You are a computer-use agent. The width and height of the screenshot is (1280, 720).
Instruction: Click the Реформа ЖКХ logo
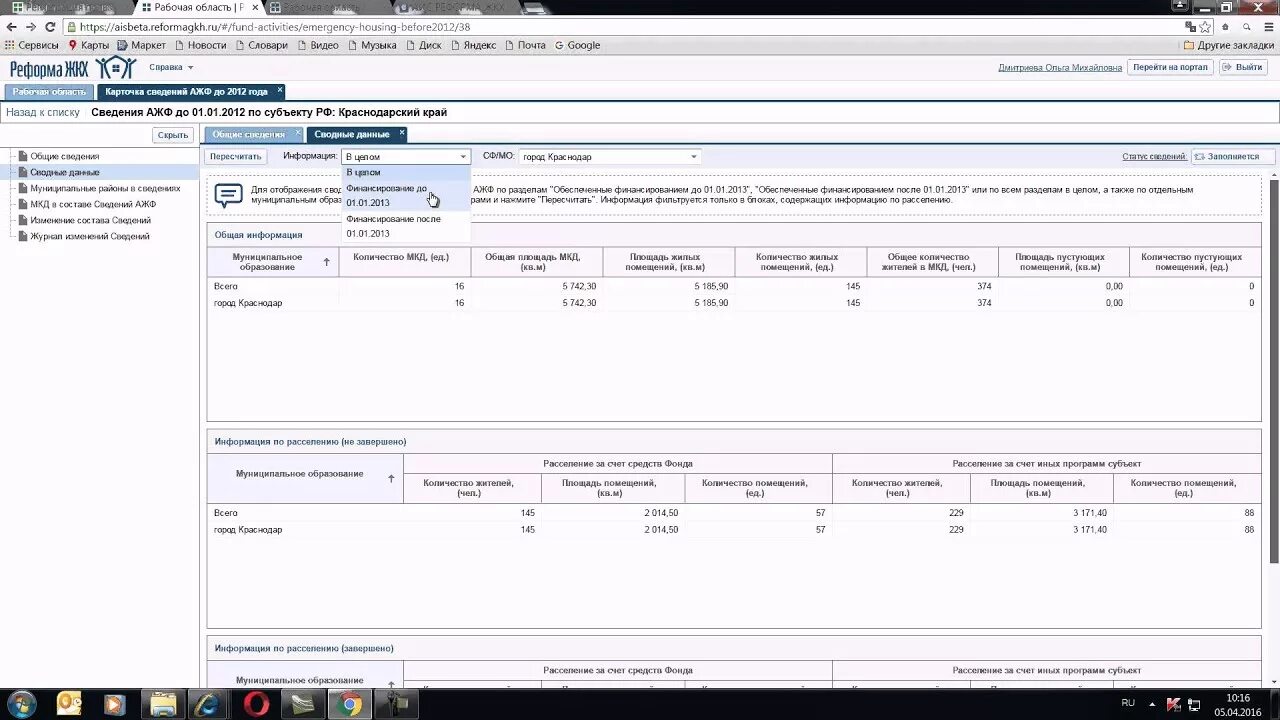click(x=73, y=68)
